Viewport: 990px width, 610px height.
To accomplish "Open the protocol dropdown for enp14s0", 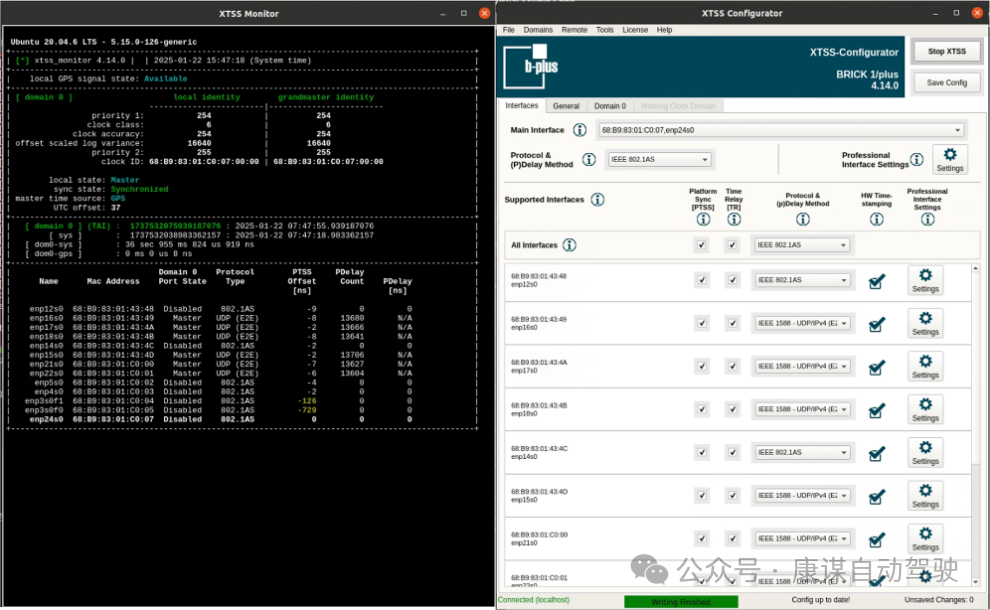I will [802, 453].
